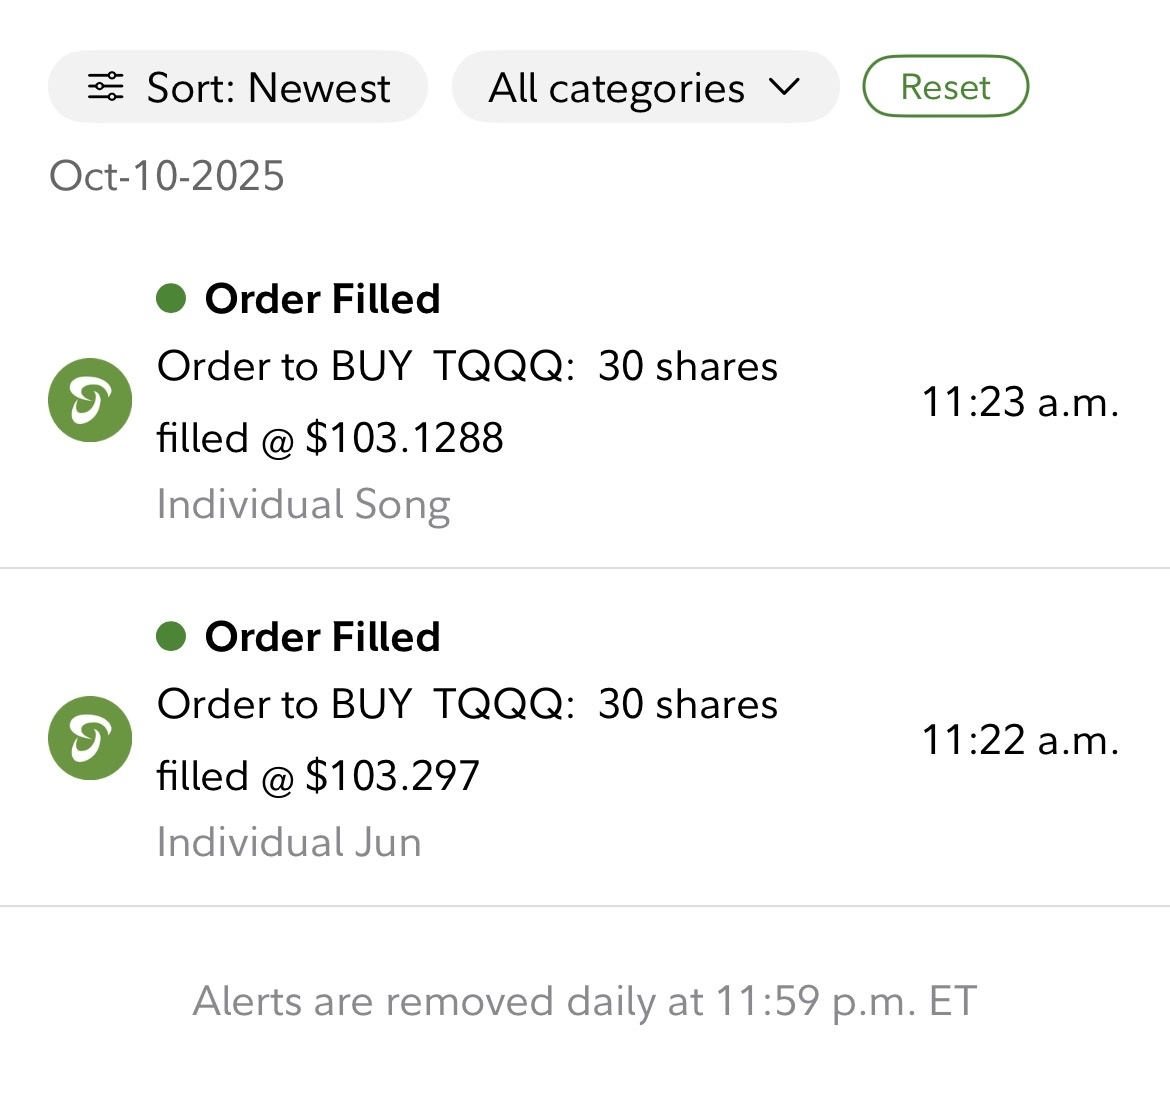Click the Oct-10-2025 date header
Screen dimensions: 1170x1105
tap(167, 176)
